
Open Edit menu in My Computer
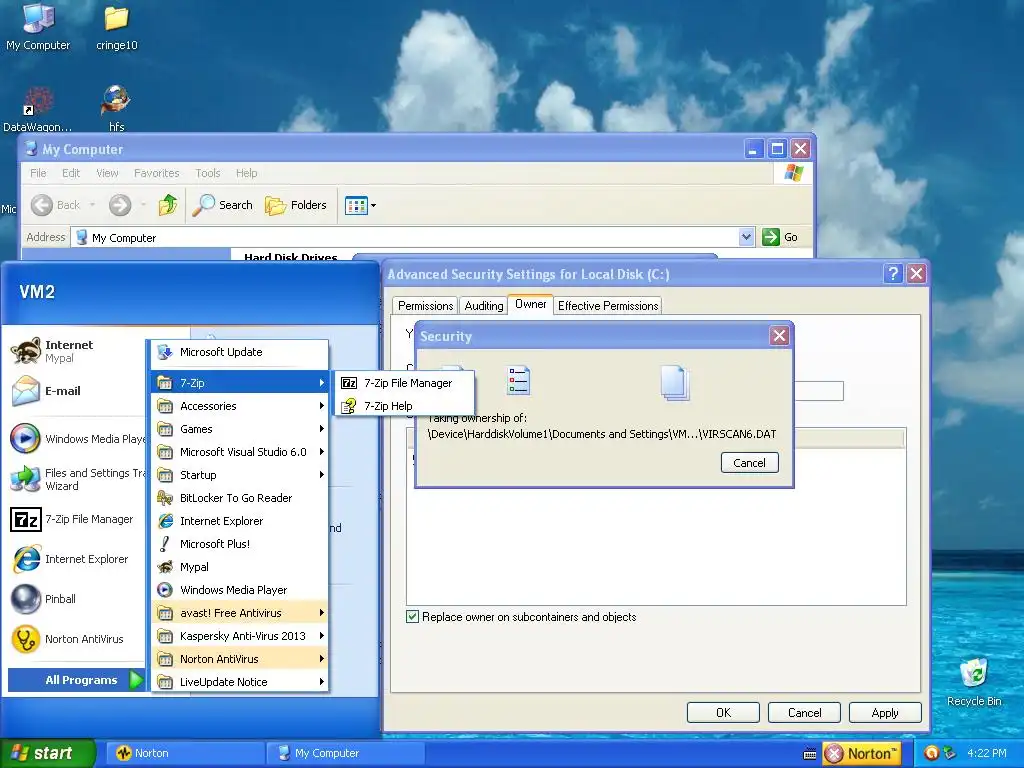click(x=71, y=173)
